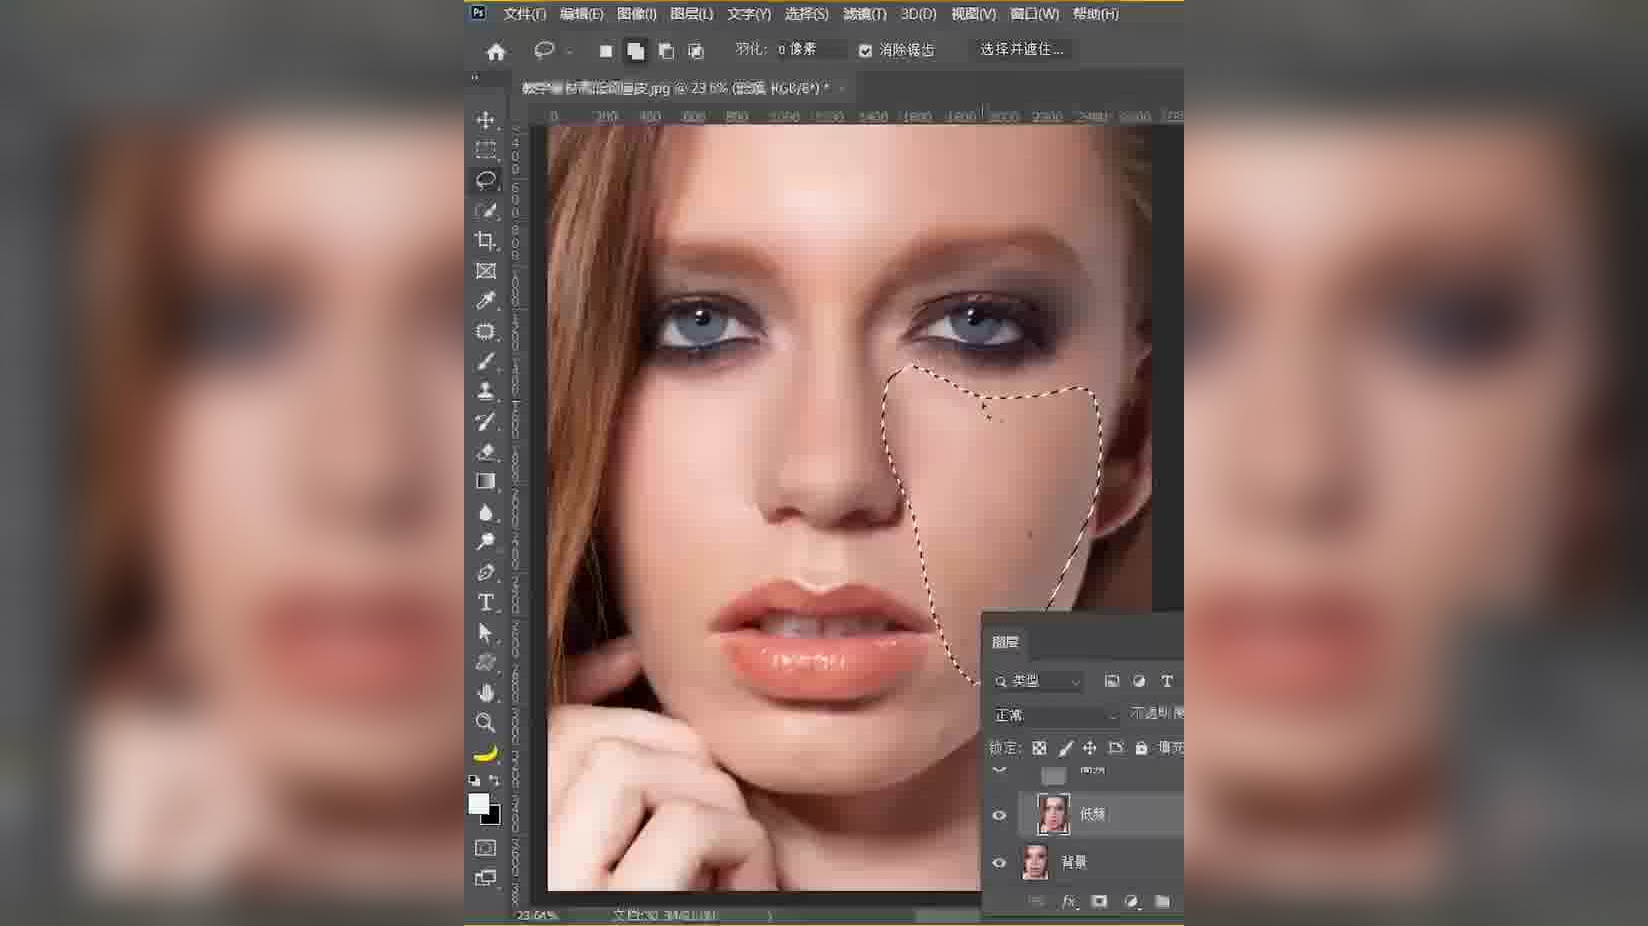Click the background color swatch
Screen dimensions: 1648x926
coord(493,817)
